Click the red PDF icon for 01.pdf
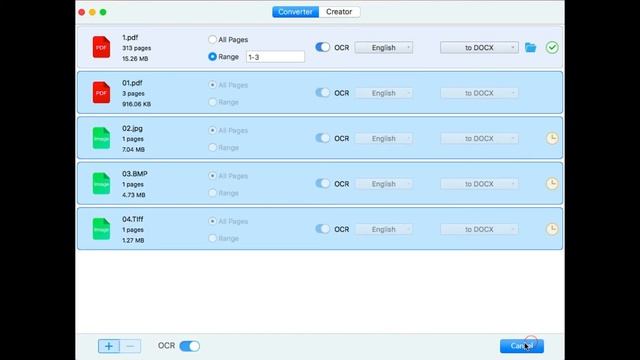 click(x=101, y=93)
